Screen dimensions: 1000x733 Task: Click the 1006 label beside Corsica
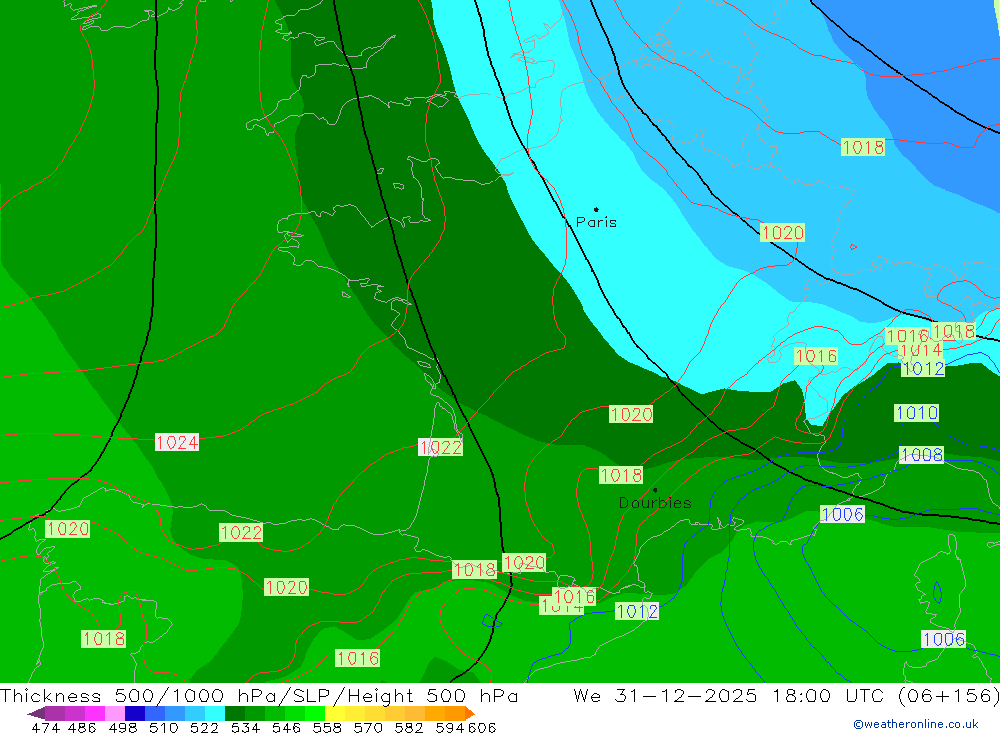click(x=944, y=639)
